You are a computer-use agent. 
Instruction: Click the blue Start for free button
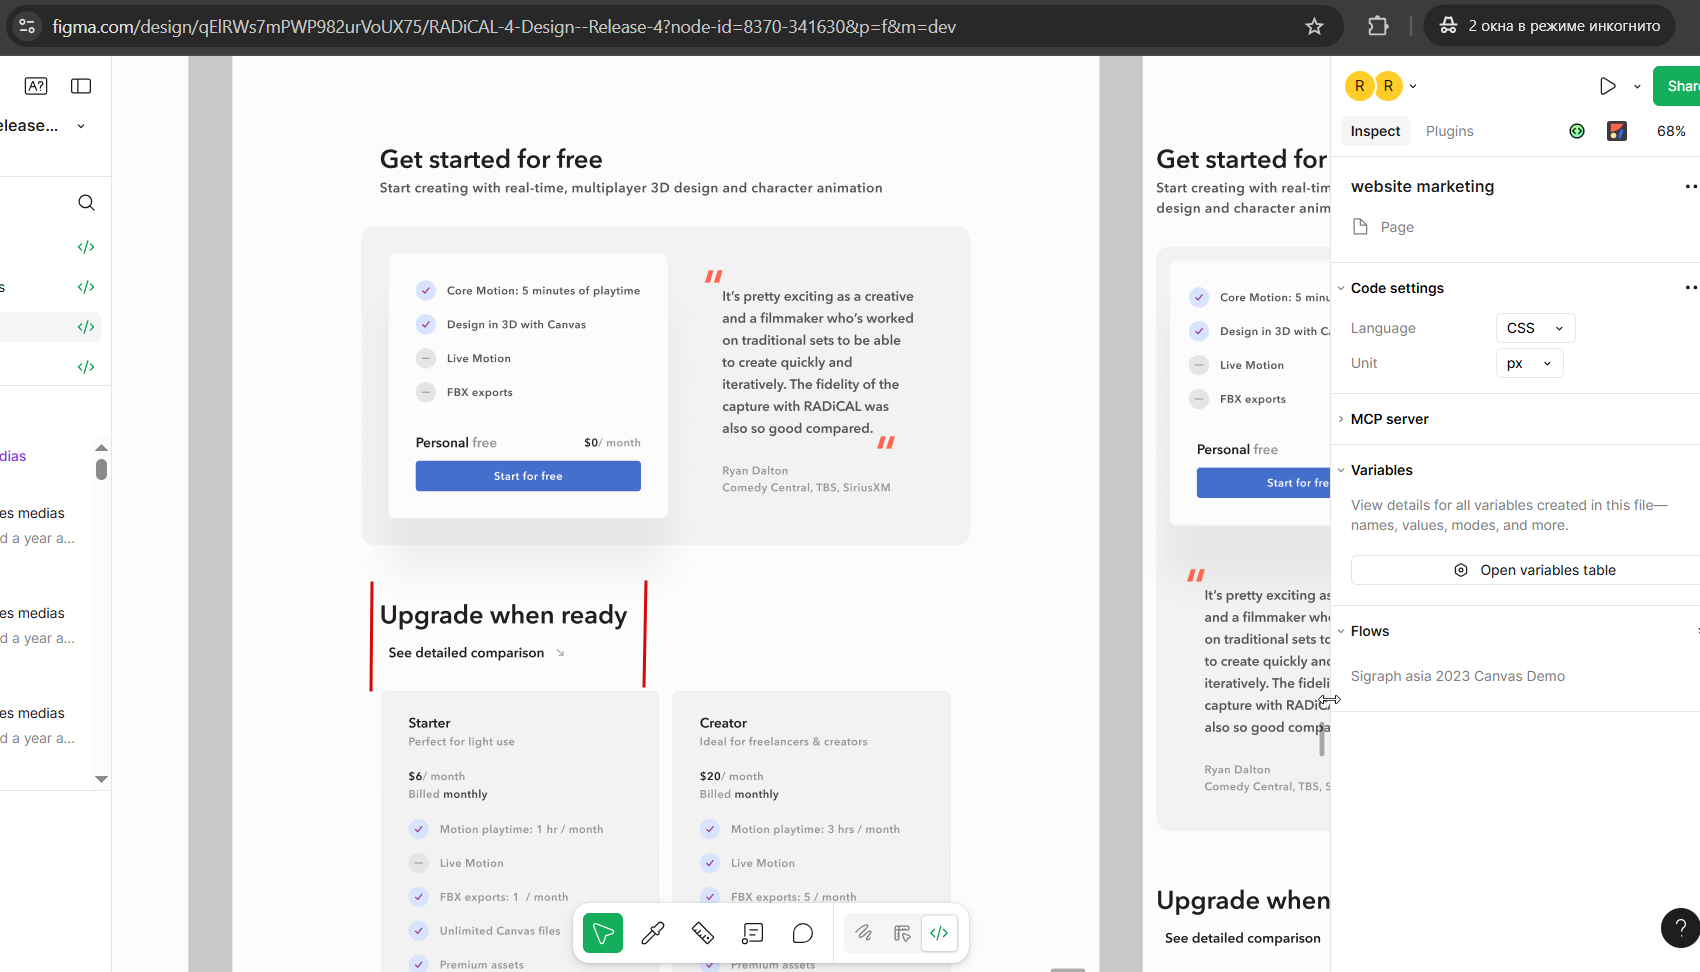tap(528, 476)
